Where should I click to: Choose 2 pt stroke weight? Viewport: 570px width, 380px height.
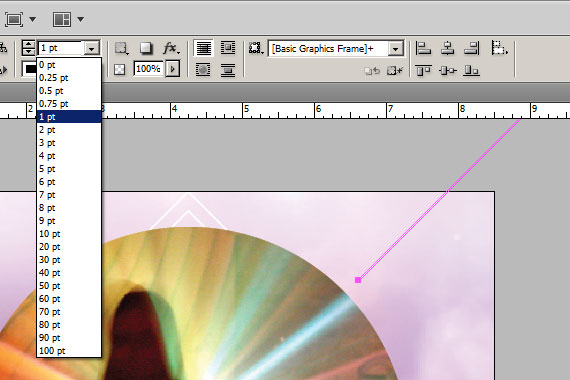point(69,130)
